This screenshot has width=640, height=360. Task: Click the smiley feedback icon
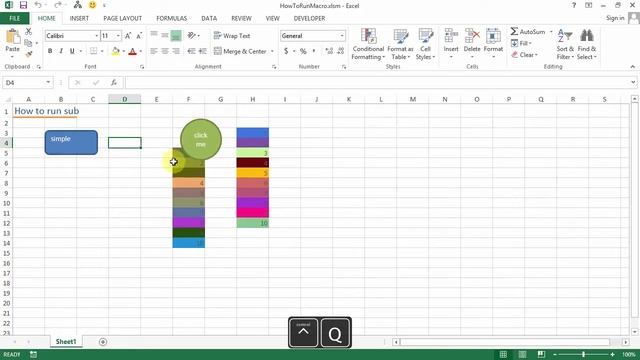coord(93,5)
